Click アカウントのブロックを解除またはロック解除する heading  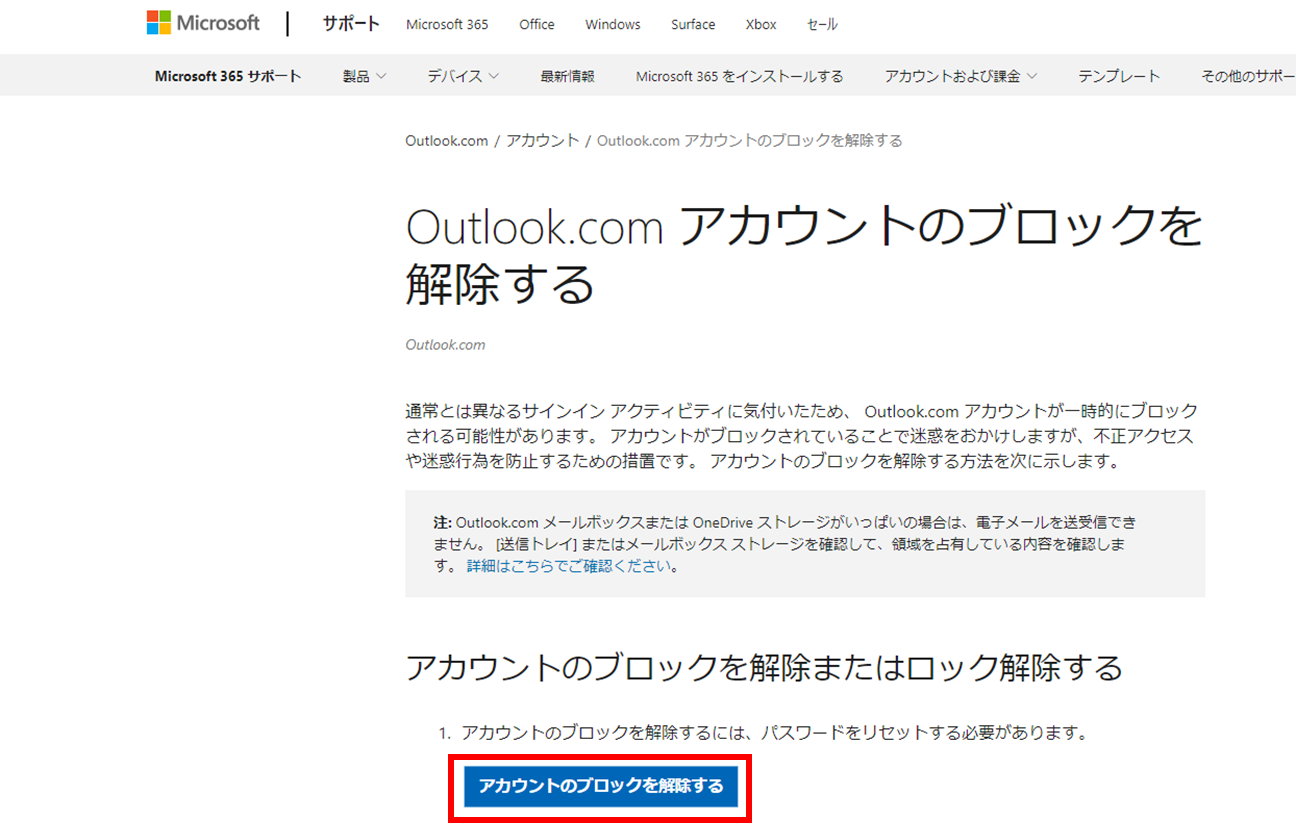pyautogui.click(x=764, y=668)
